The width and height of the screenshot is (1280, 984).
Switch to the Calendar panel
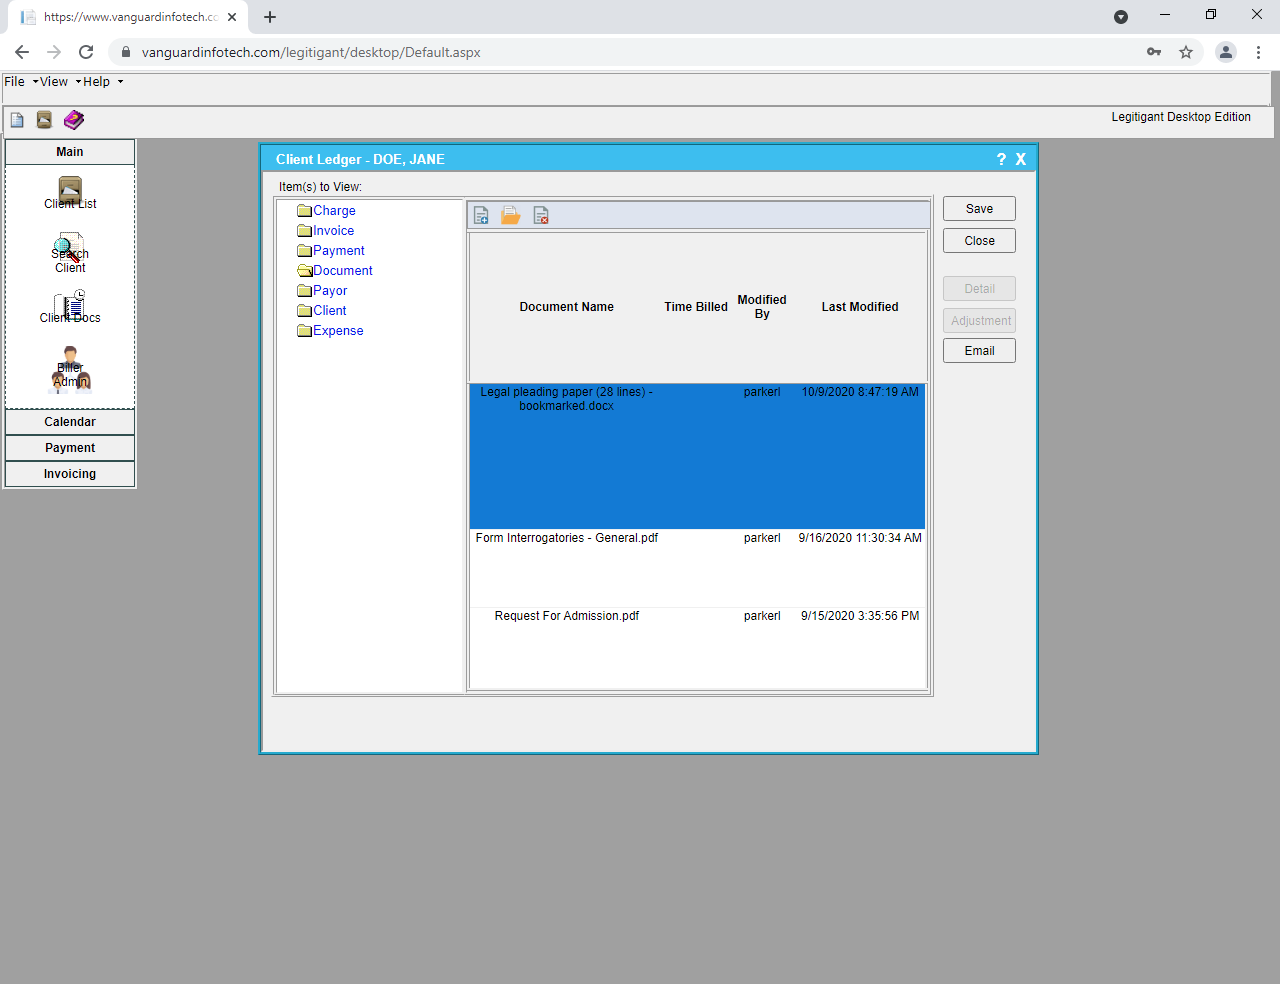pyautogui.click(x=69, y=421)
